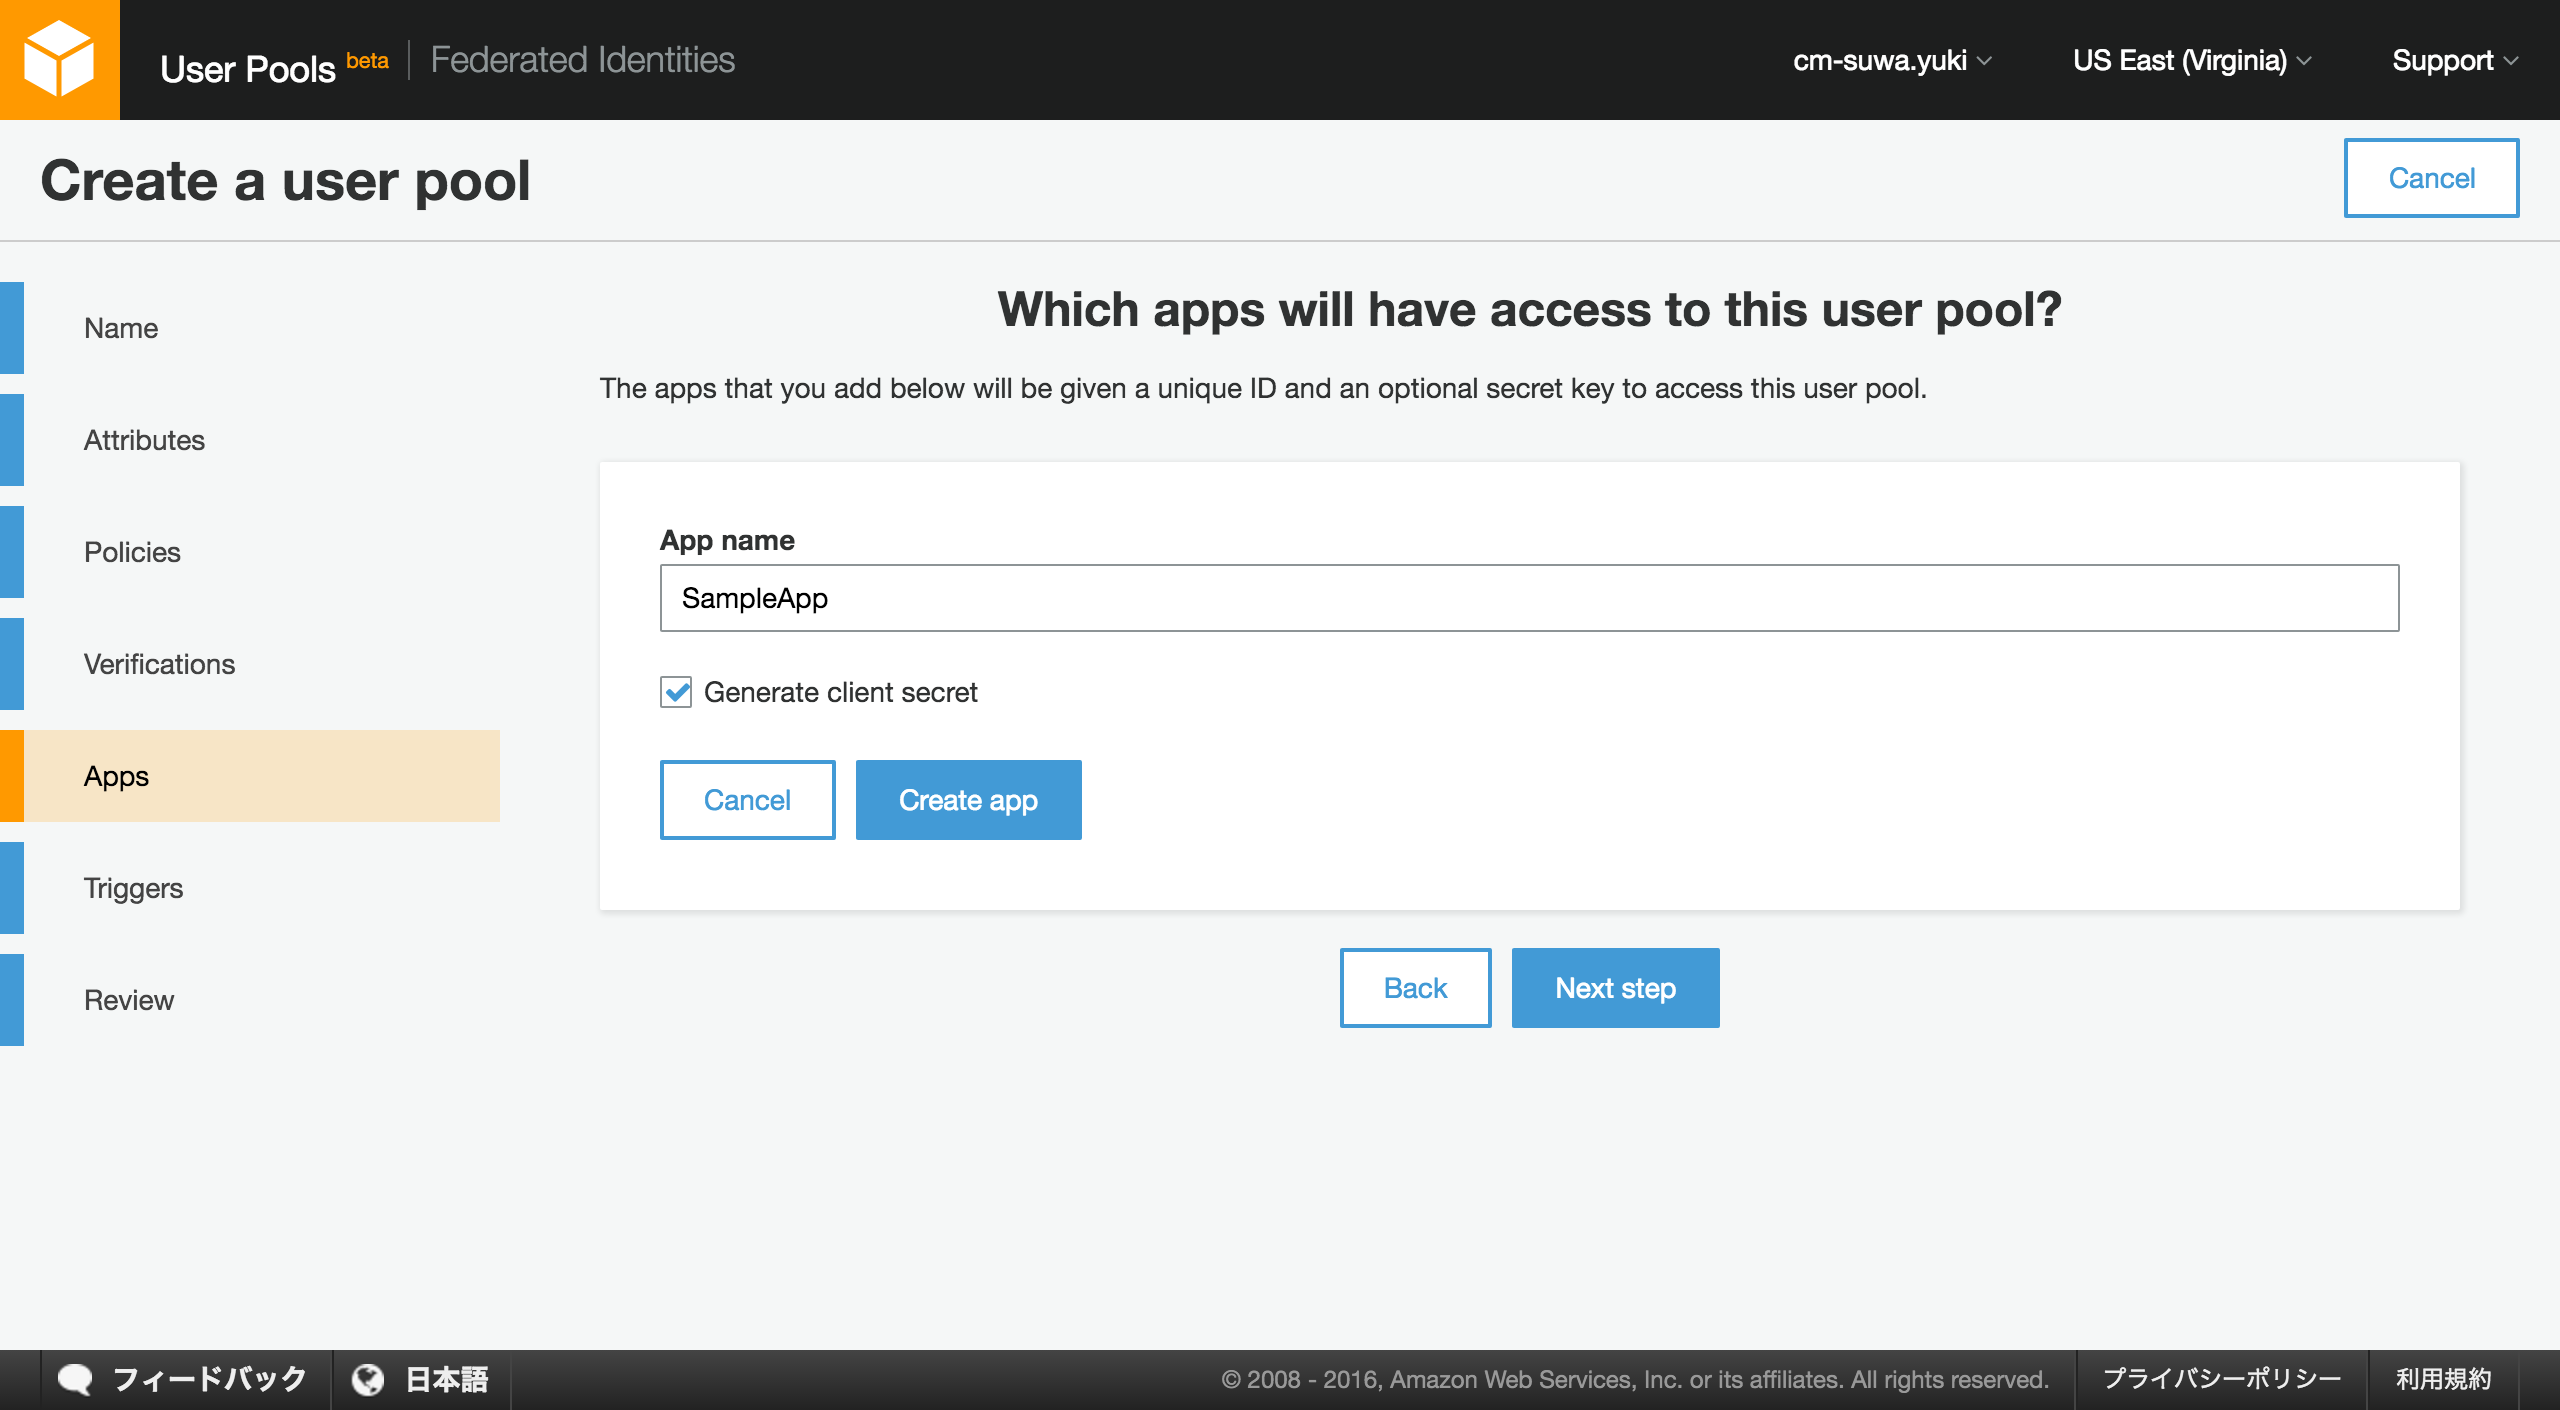This screenshot has width=2560, height=1410.
Task: Click inside the App name input field
Action: click(1530, 597)
